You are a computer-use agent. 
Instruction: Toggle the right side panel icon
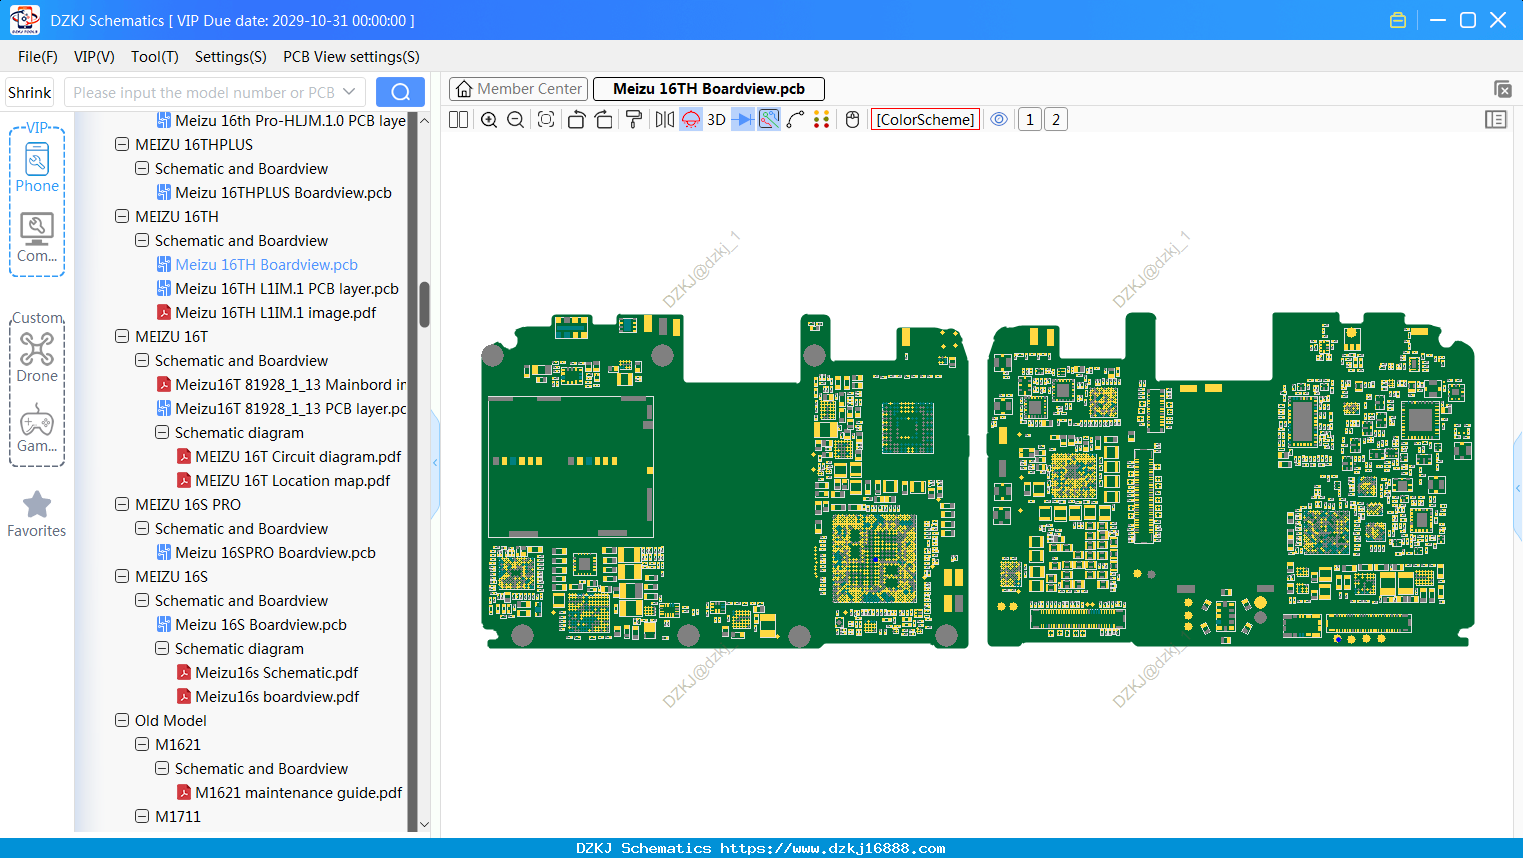(x=1496, y=120)
